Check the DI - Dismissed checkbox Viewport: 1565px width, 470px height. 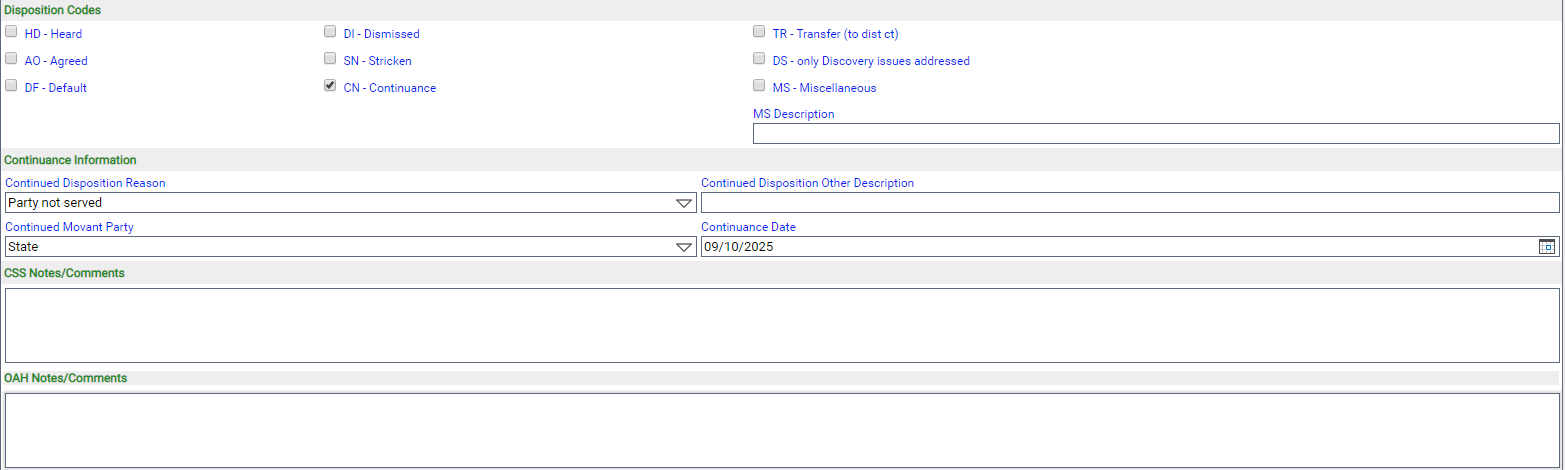click(x=330, y=32)
